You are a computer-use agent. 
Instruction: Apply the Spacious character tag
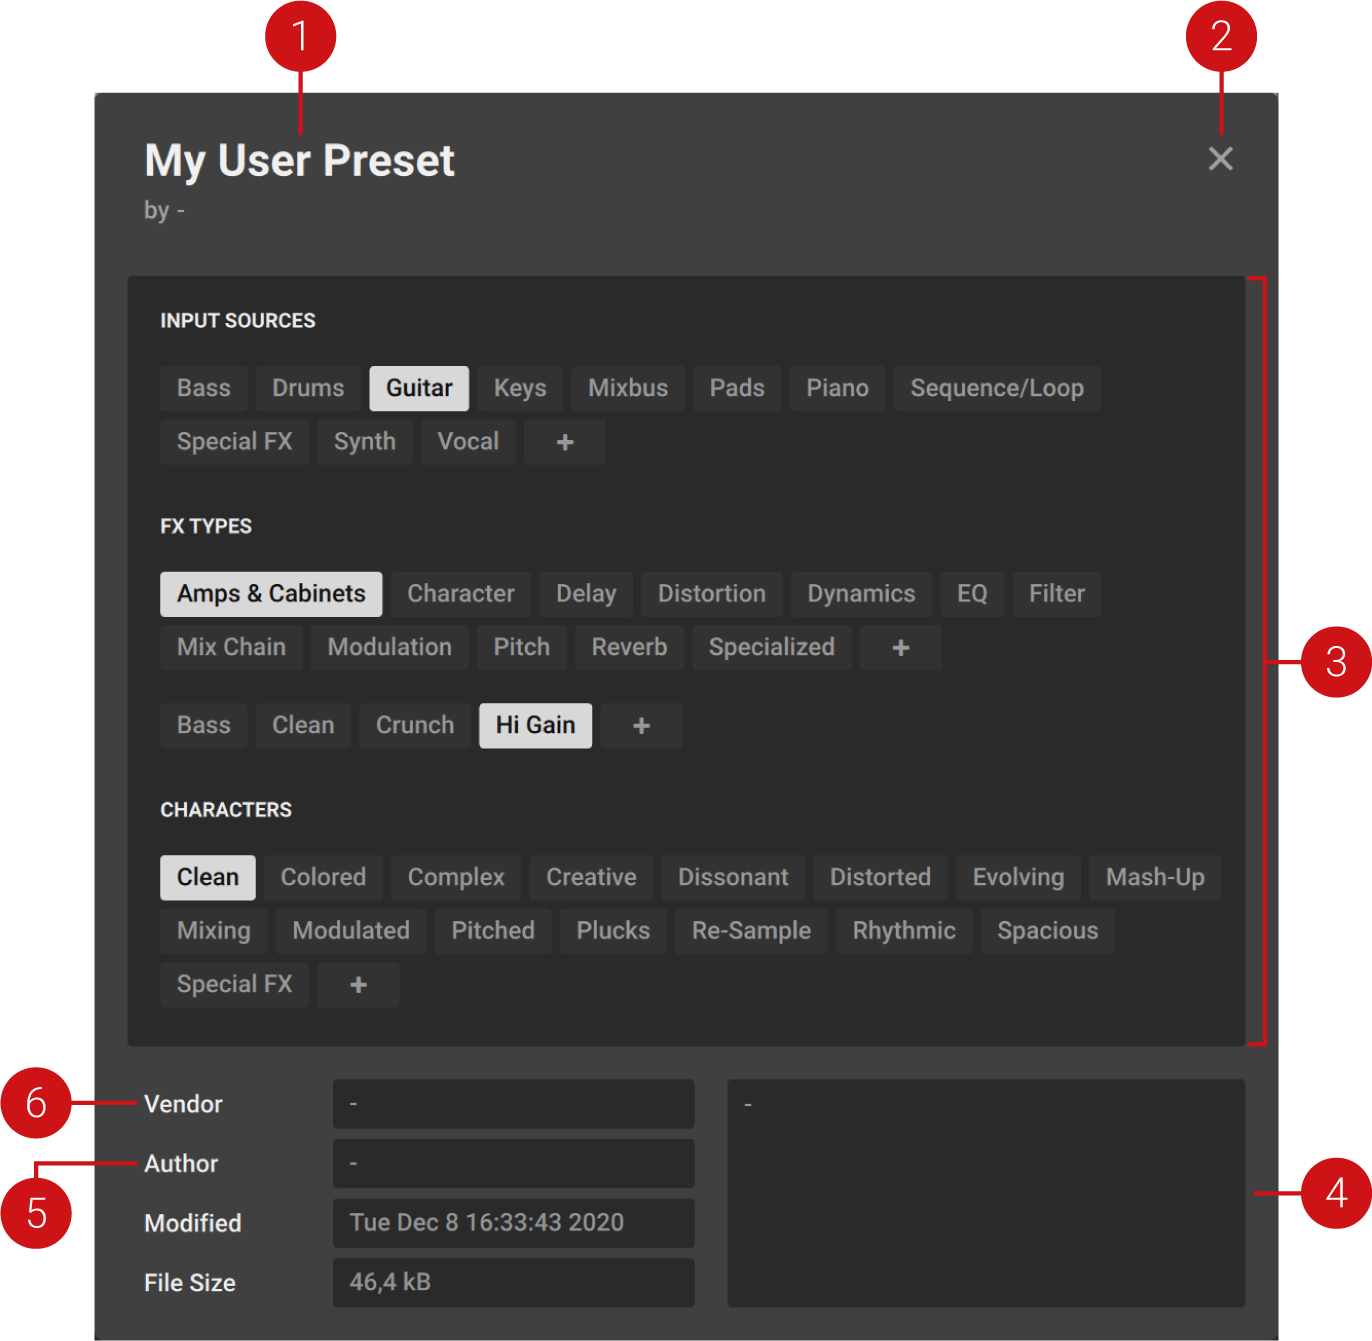[1046, 930]
